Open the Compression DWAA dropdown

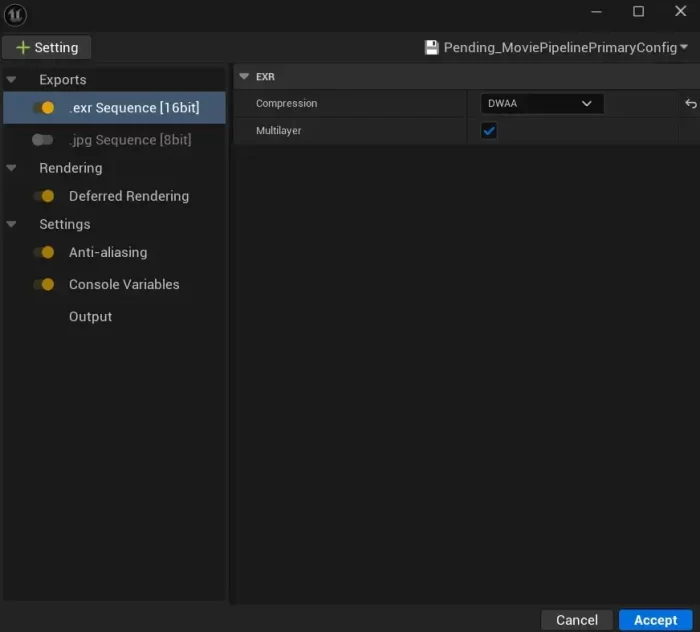(541, 104)
